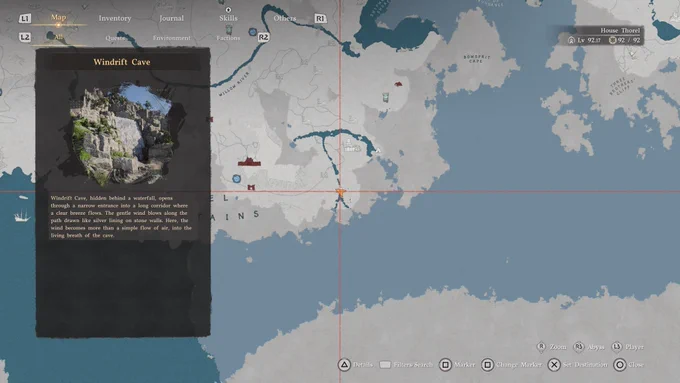Open Filters Search
680x383 pixels.
coord(413,365)
